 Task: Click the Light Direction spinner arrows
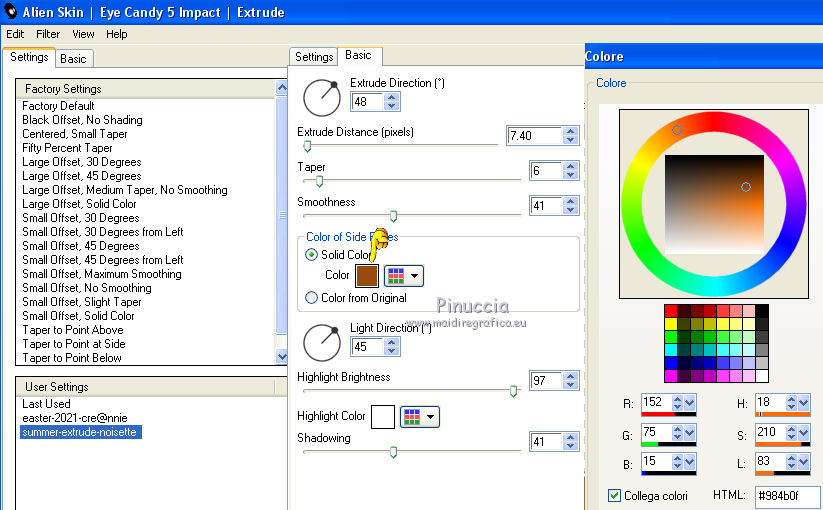point(392,346)
